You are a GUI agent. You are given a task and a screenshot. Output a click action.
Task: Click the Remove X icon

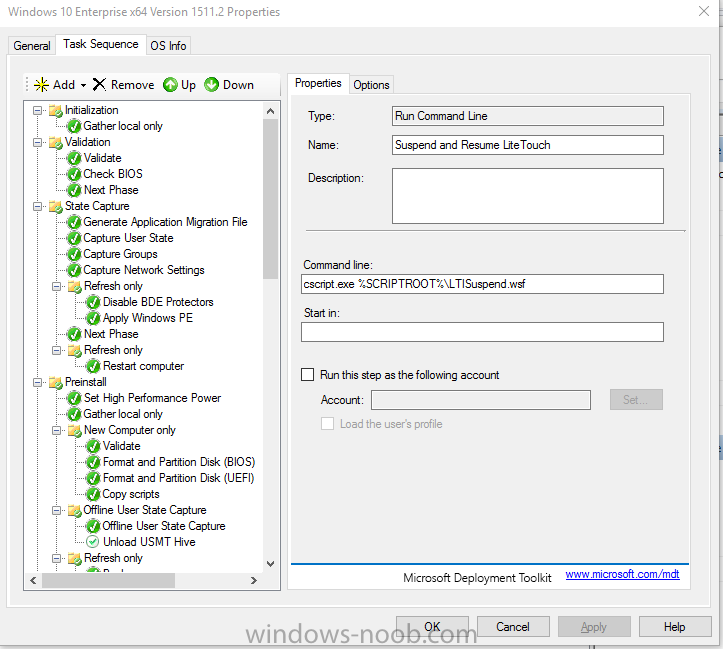(99, 85)
